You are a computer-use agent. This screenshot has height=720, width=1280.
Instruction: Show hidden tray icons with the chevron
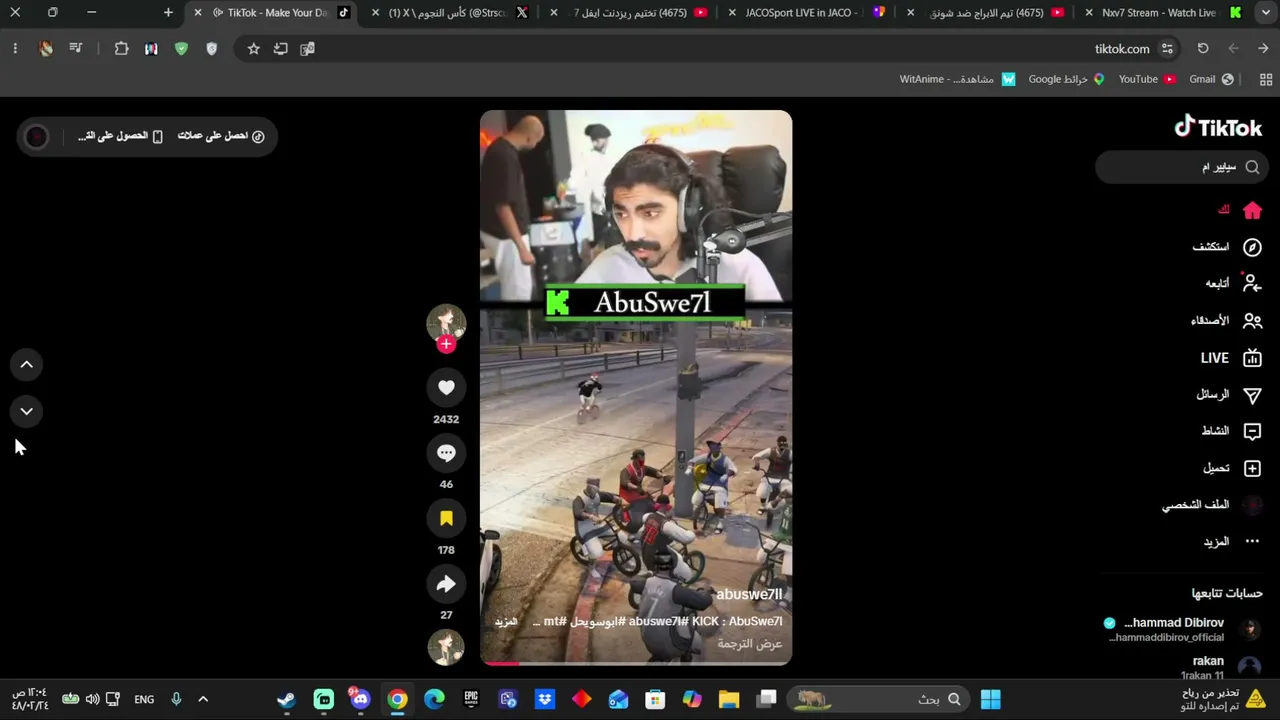(203, 699)
